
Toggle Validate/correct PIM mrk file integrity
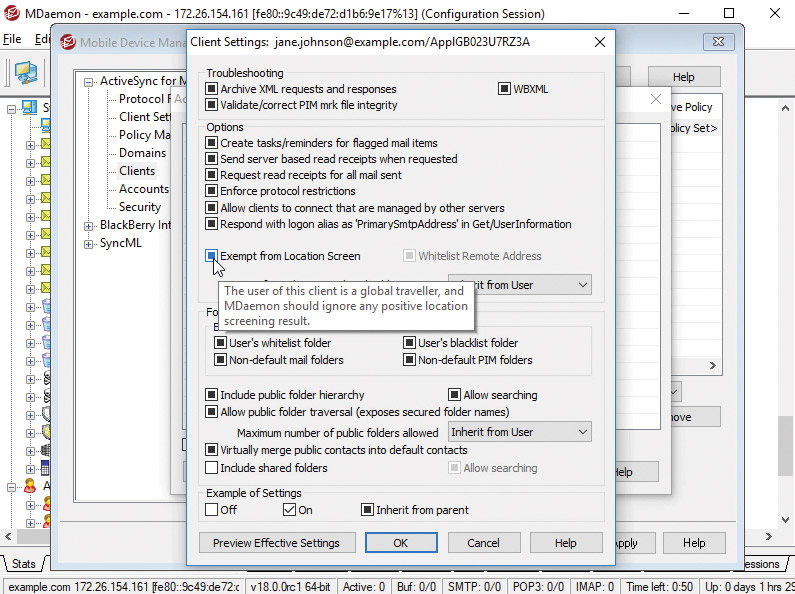pos(211,105)
